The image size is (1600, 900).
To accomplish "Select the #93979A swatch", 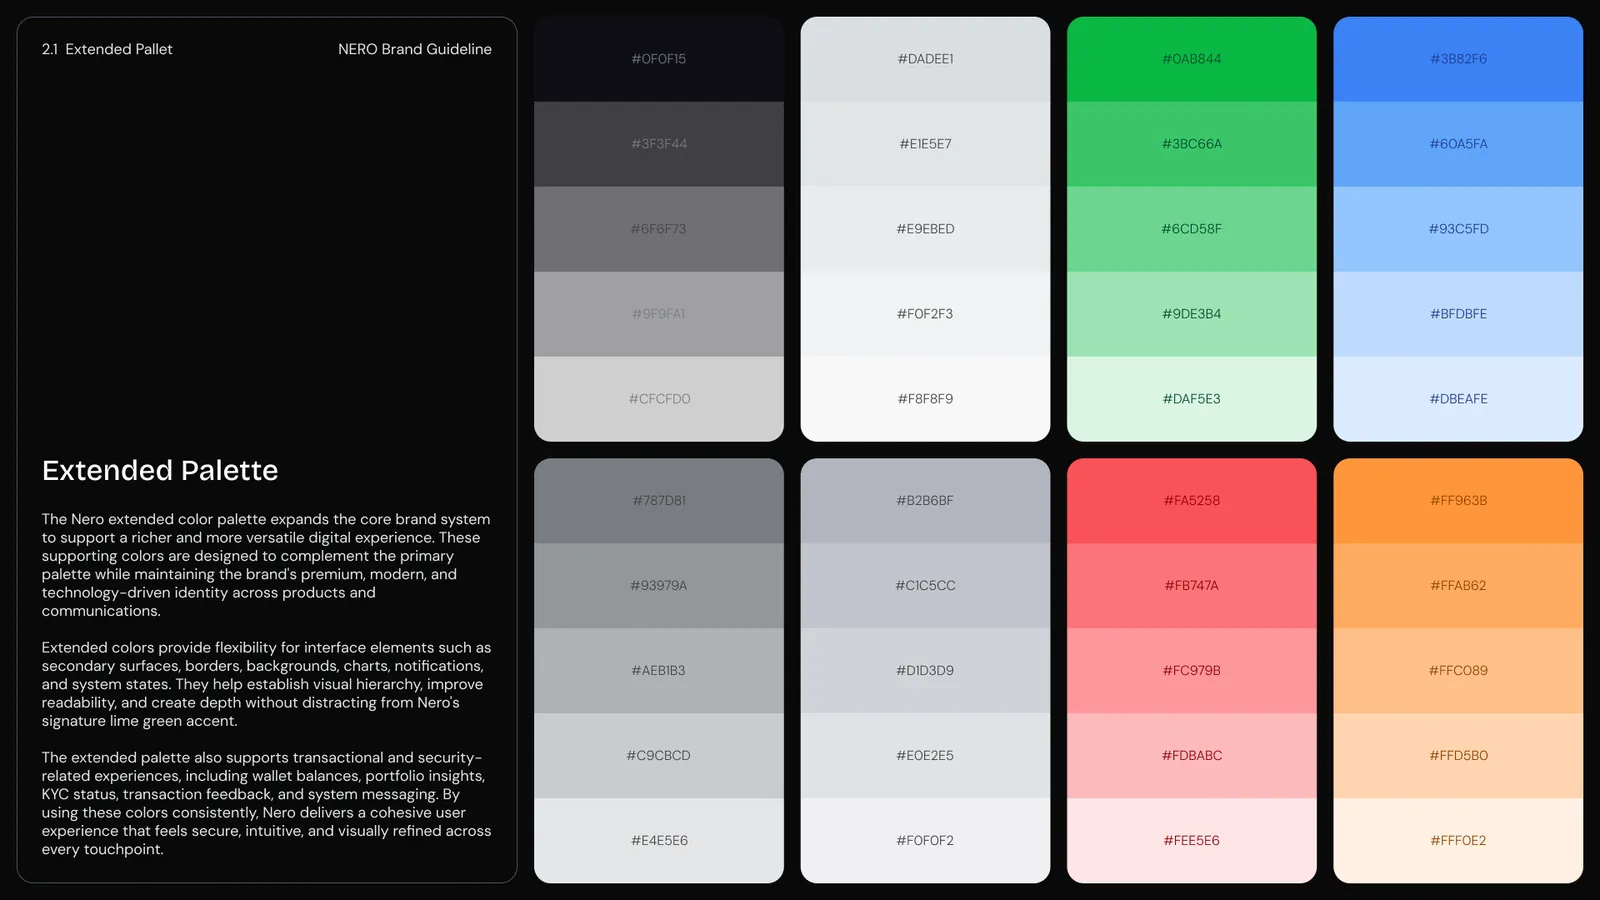I will (659, 586).
